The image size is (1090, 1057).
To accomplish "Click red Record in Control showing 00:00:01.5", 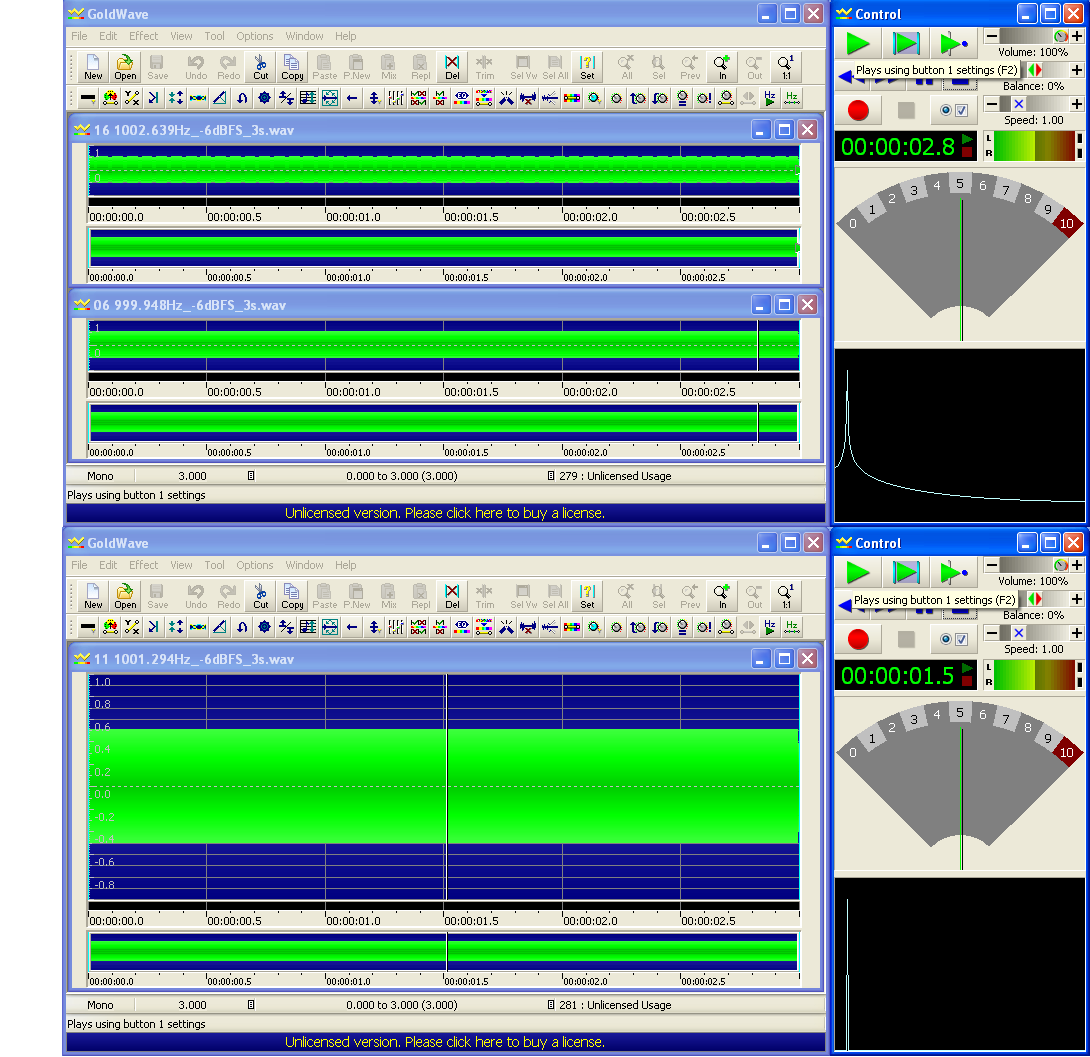I will click(858, 639).
